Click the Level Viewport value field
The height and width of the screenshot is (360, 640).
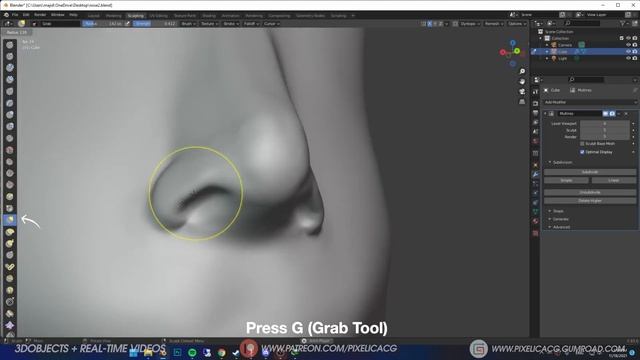tap(605, 124)
